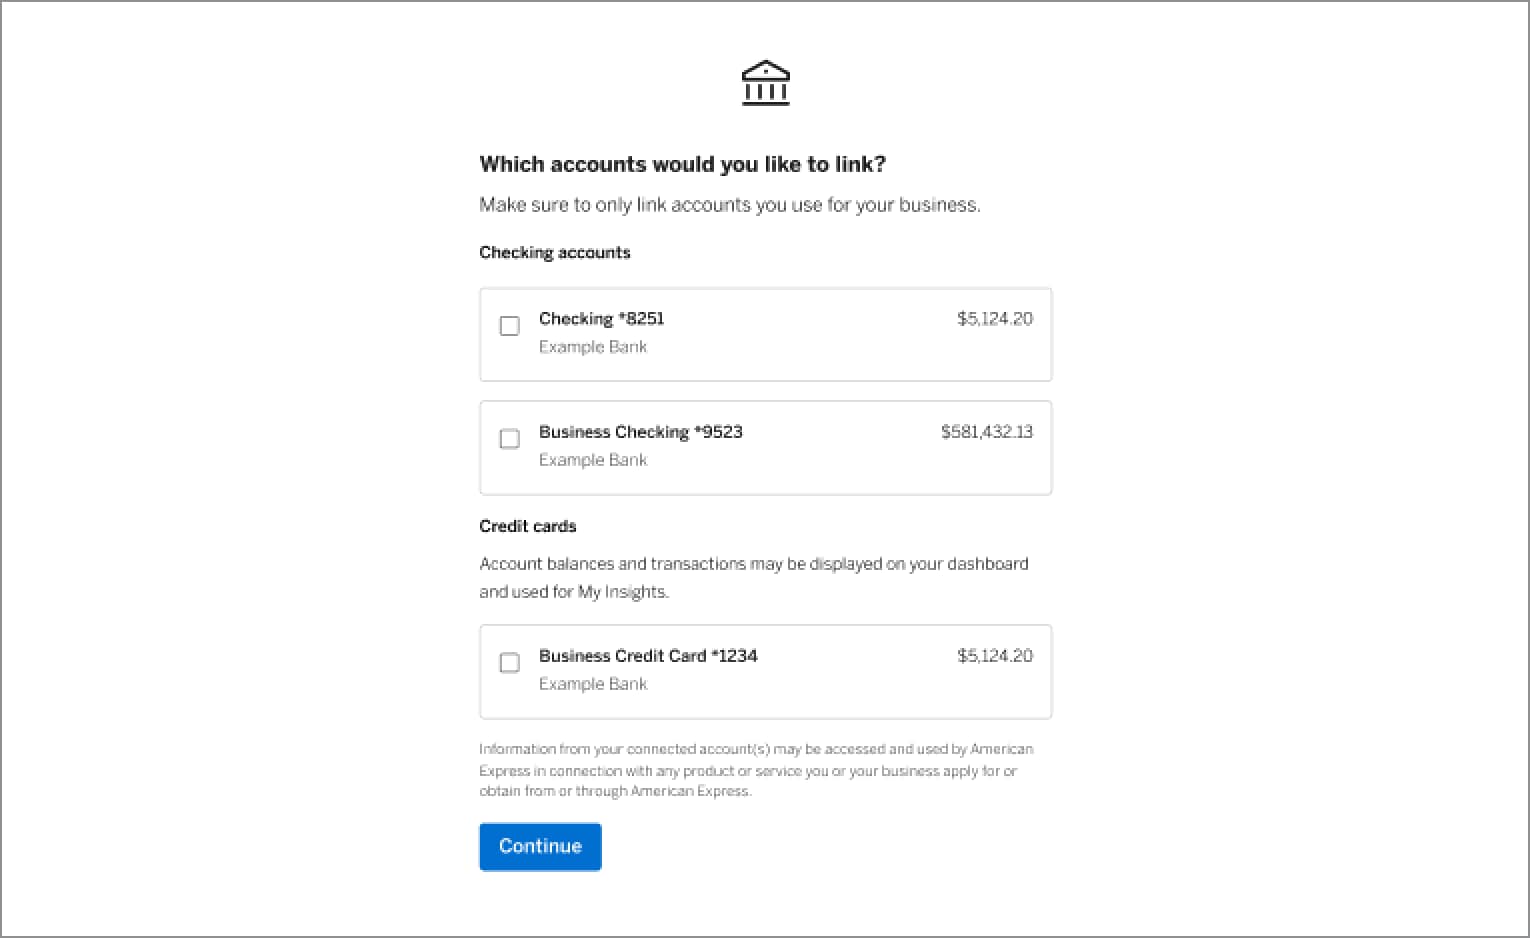This screenshot has height=938, width=1530.
Task: Click the $5,124.20 balance for Checking *8251
Action: click(995, 318)
